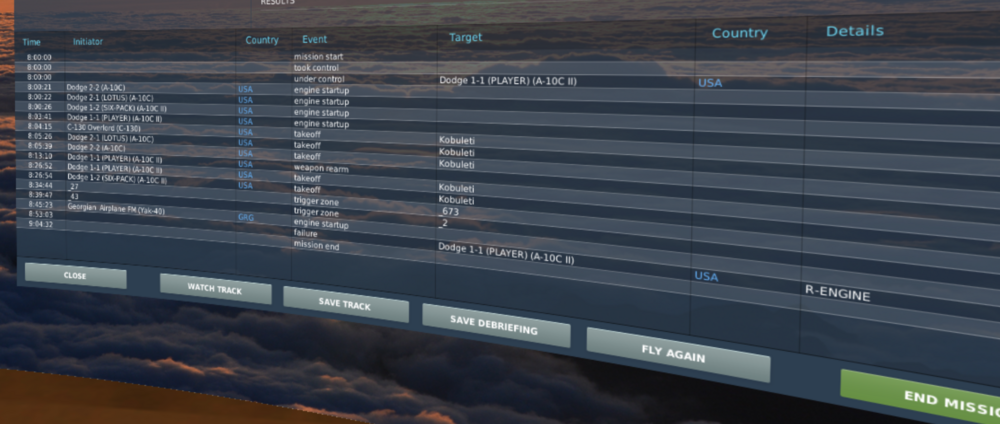Click the 8:34:44 time entry
Image resolution: width=1000 pixels, height=424 pixels.
40,184
